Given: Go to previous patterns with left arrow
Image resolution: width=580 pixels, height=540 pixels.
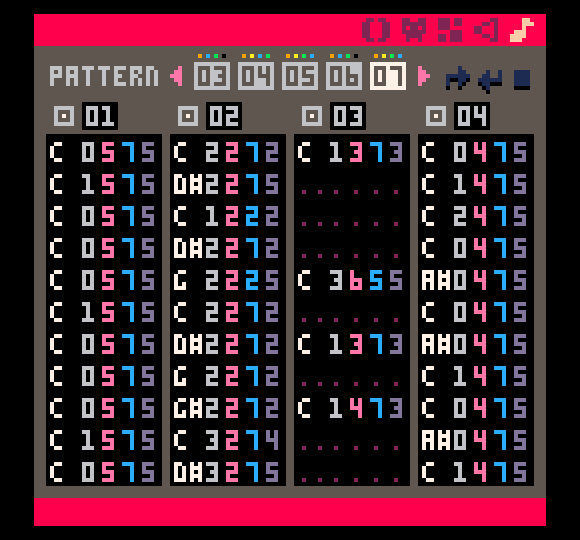Looking at the screenshot, I should [177, 76].
